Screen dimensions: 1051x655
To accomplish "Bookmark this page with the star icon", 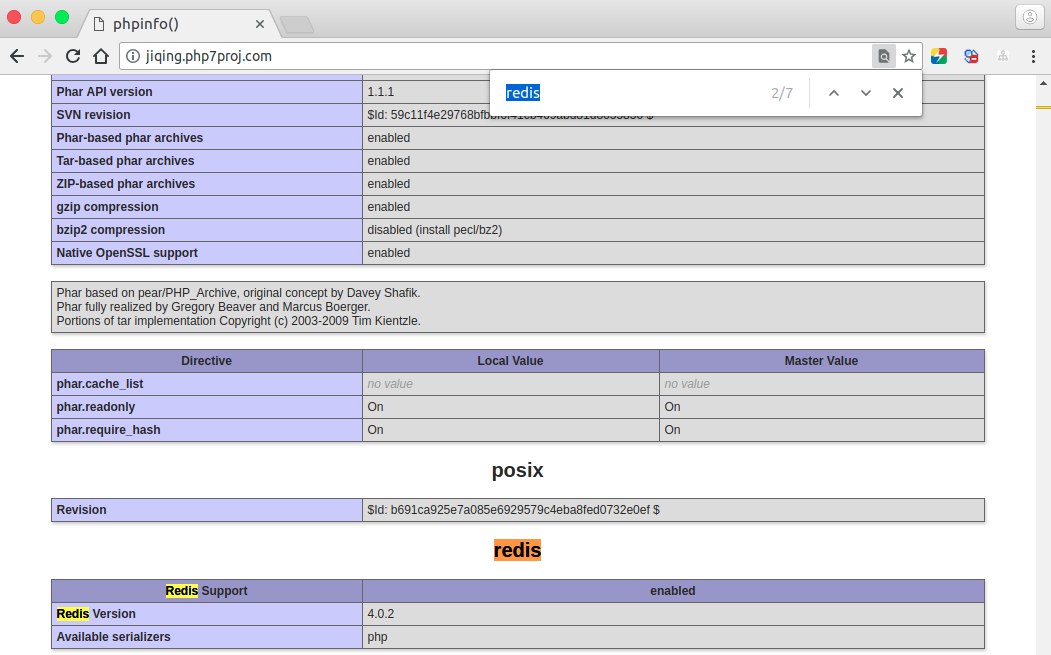I will [x=909, y=56].
